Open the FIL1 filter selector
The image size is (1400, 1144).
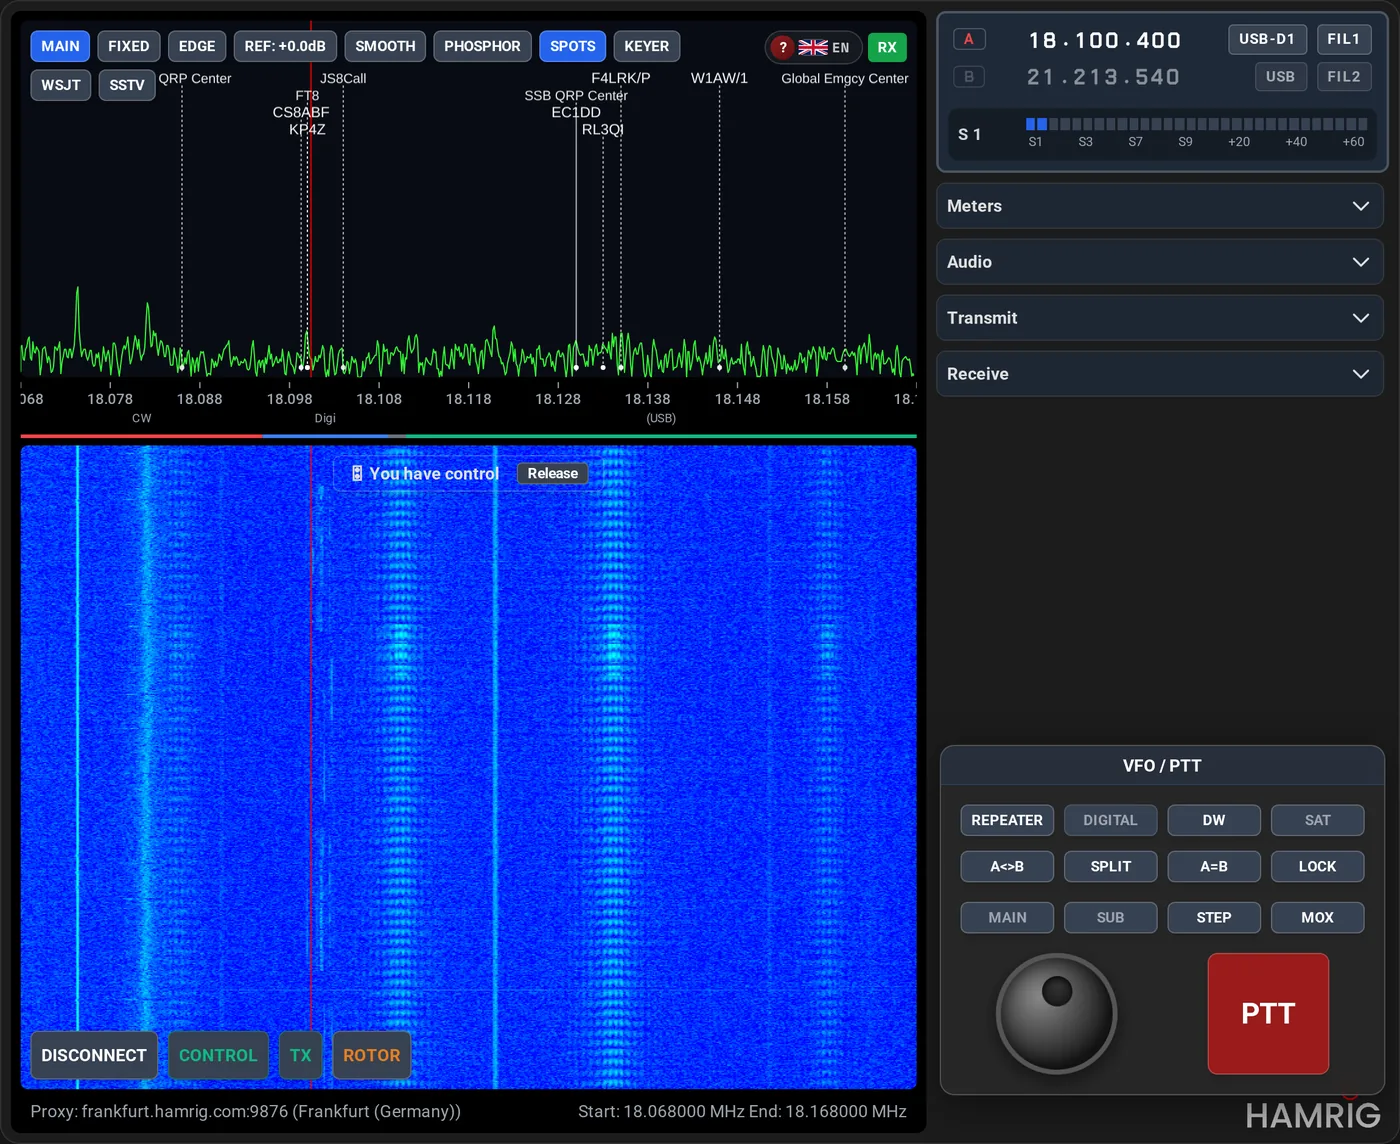coord(1343,39)
